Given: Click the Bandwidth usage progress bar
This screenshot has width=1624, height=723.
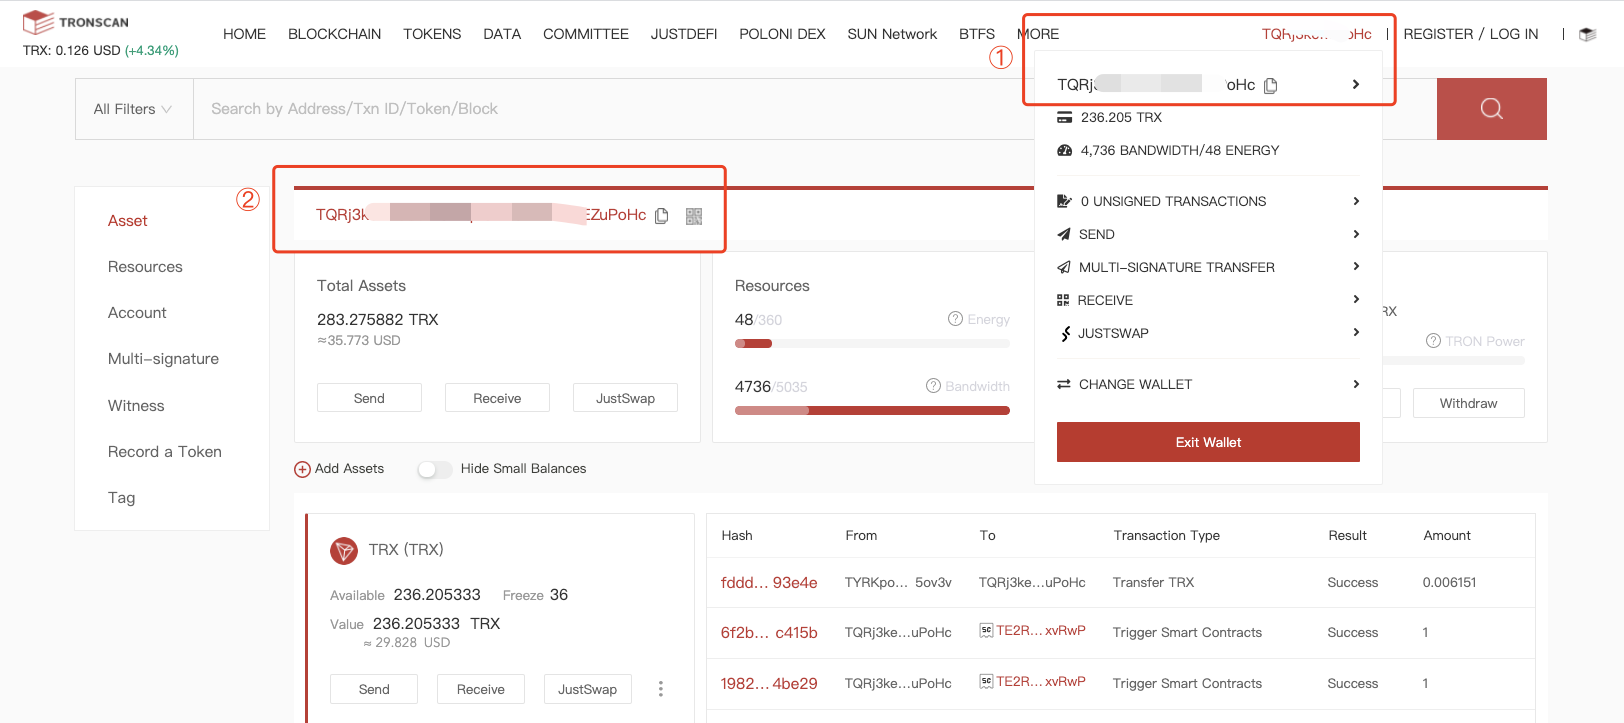Looking at the screenshot, I should pos(872,410).
